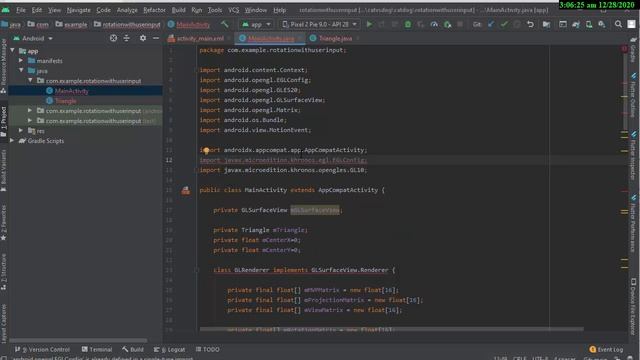Click the user avatar icon in toolbar
This screenshot has width=640, height=360.
(631, 24)
